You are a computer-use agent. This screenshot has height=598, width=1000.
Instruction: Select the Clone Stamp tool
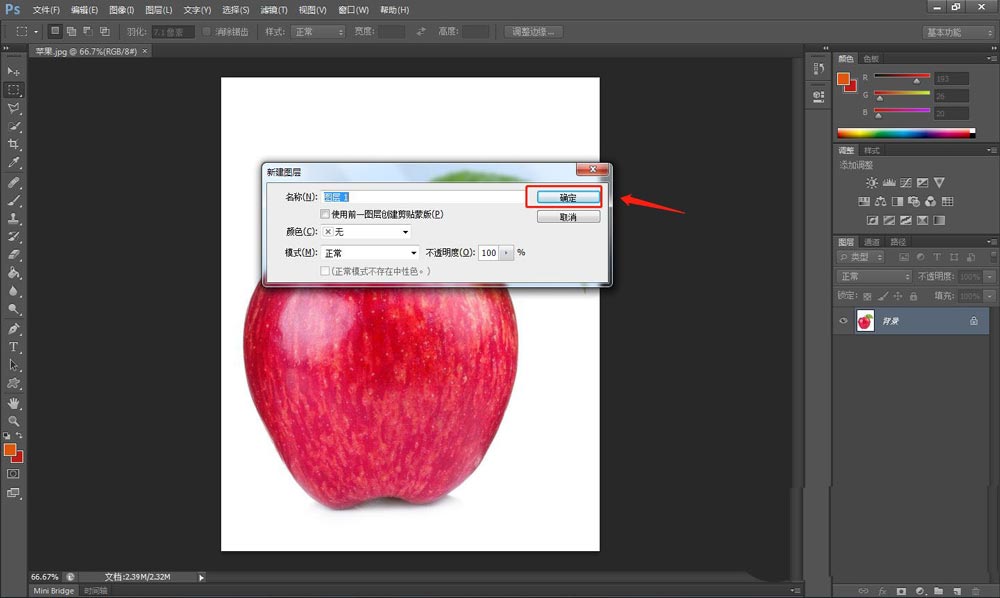(x=13, y=219)
